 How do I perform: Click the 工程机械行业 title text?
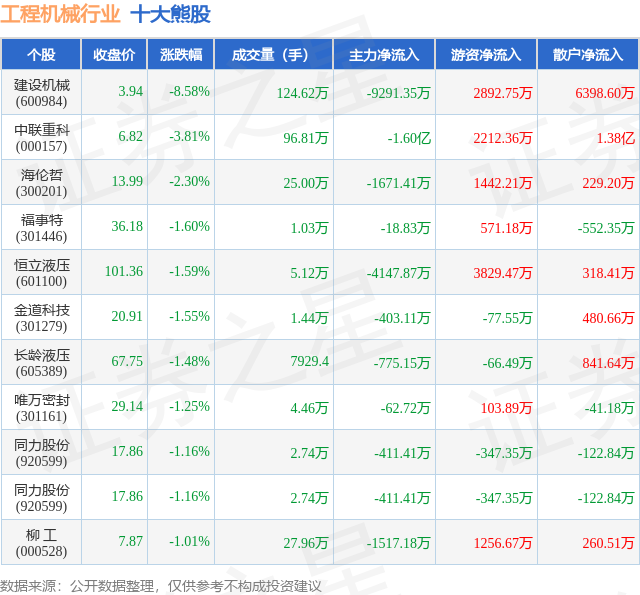(x=60, y=14)
